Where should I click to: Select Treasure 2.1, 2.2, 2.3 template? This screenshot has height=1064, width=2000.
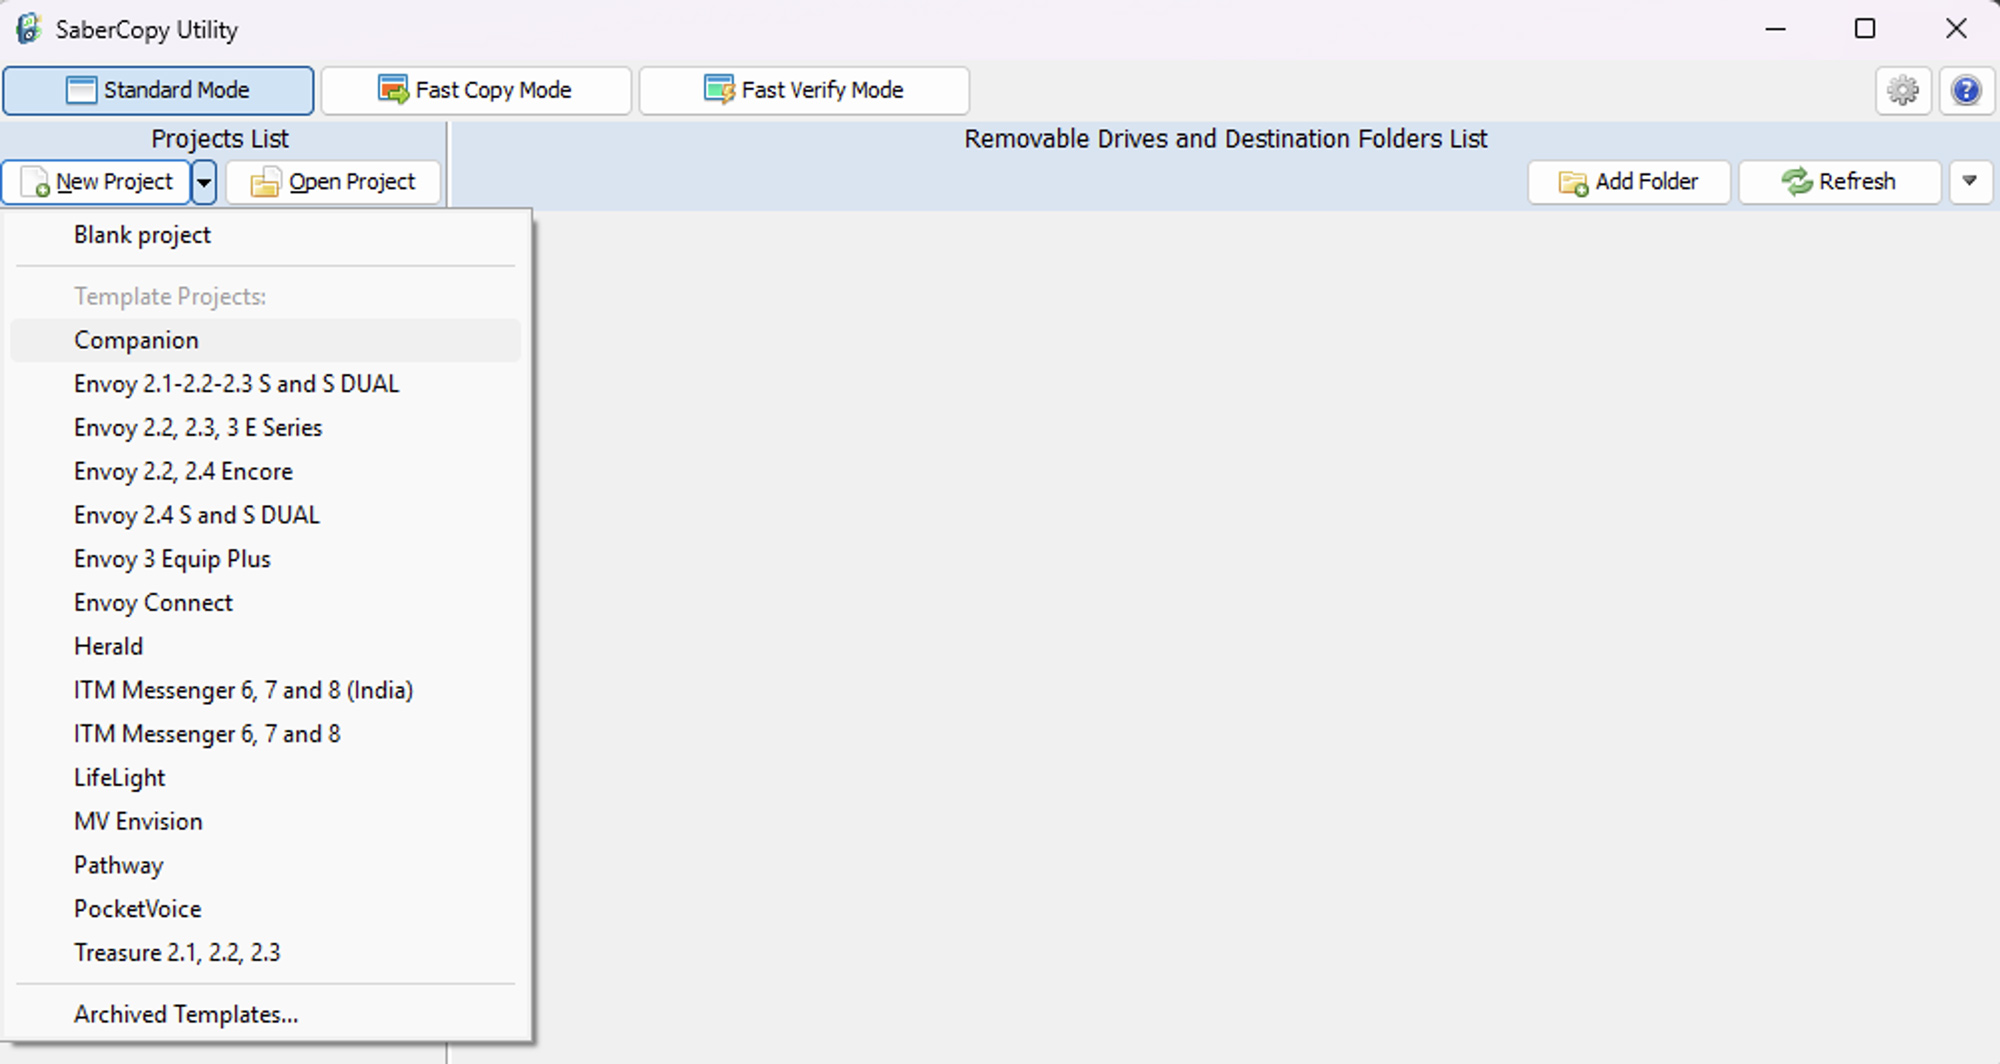point(265,953)
